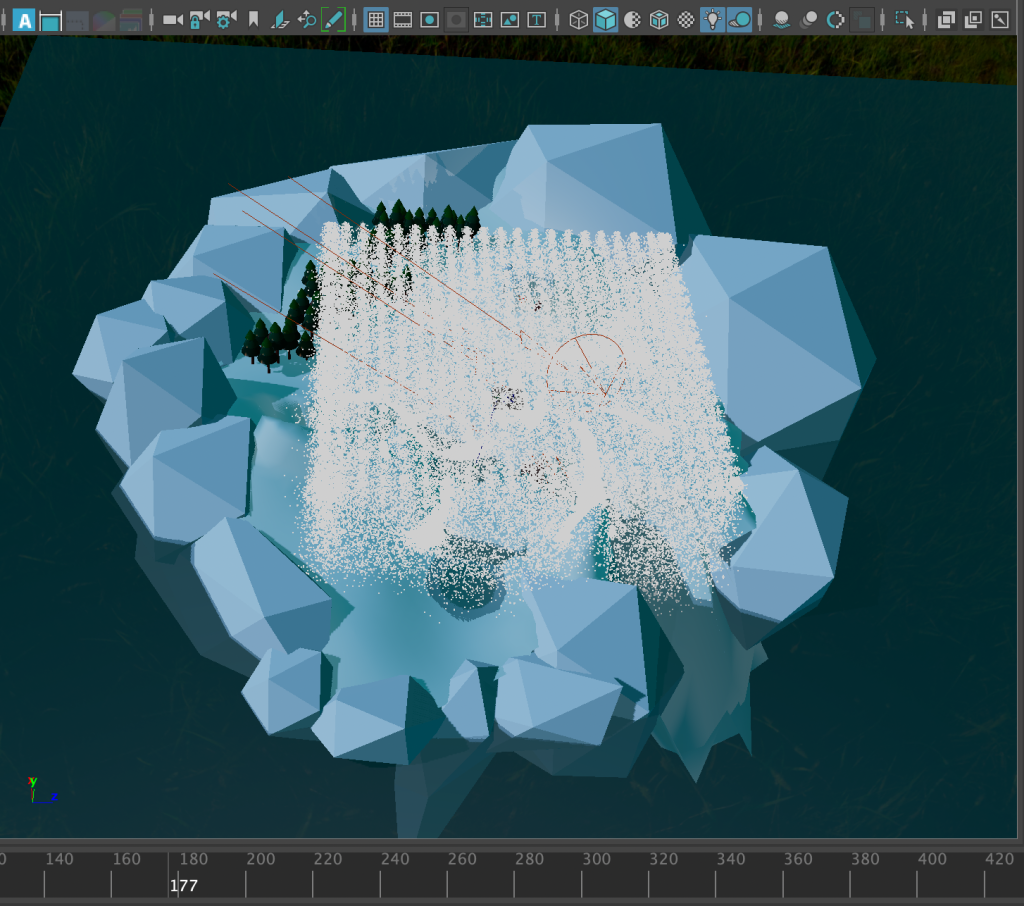Click the Motion Blur spheres icon
Viewport: 1024px width, 906px height.
coord(808,20)
